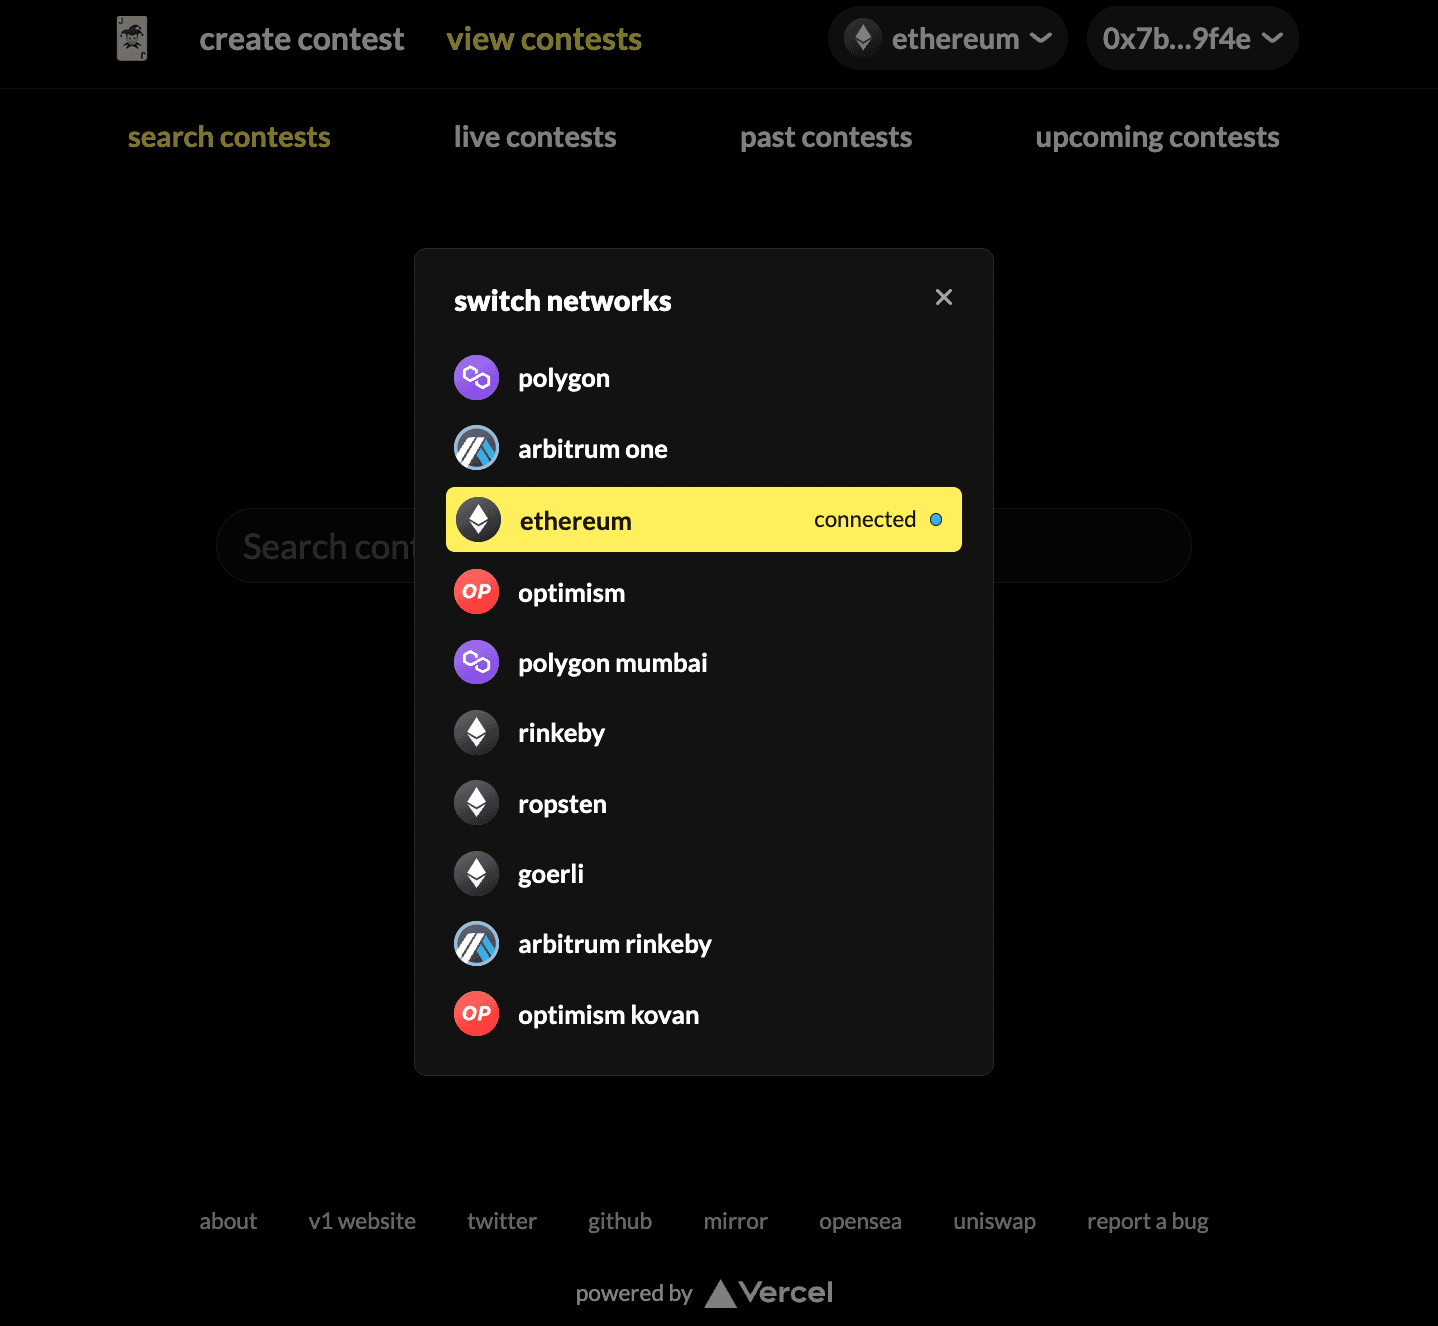Click the arbitrum rinkeby logo icon

click(x=476, y=944)
